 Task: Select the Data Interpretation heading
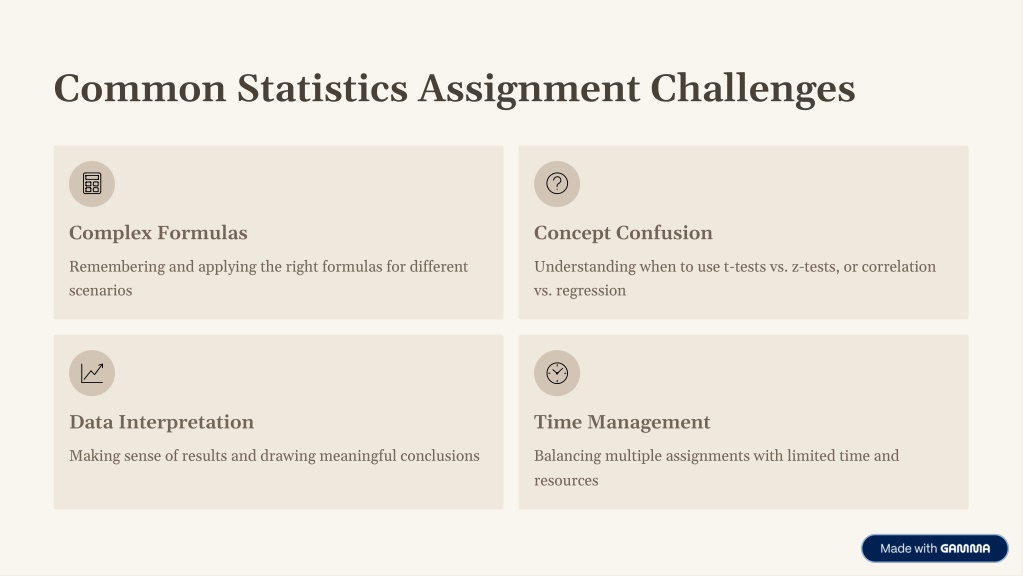pyautogui.click(x=161, y=422)
